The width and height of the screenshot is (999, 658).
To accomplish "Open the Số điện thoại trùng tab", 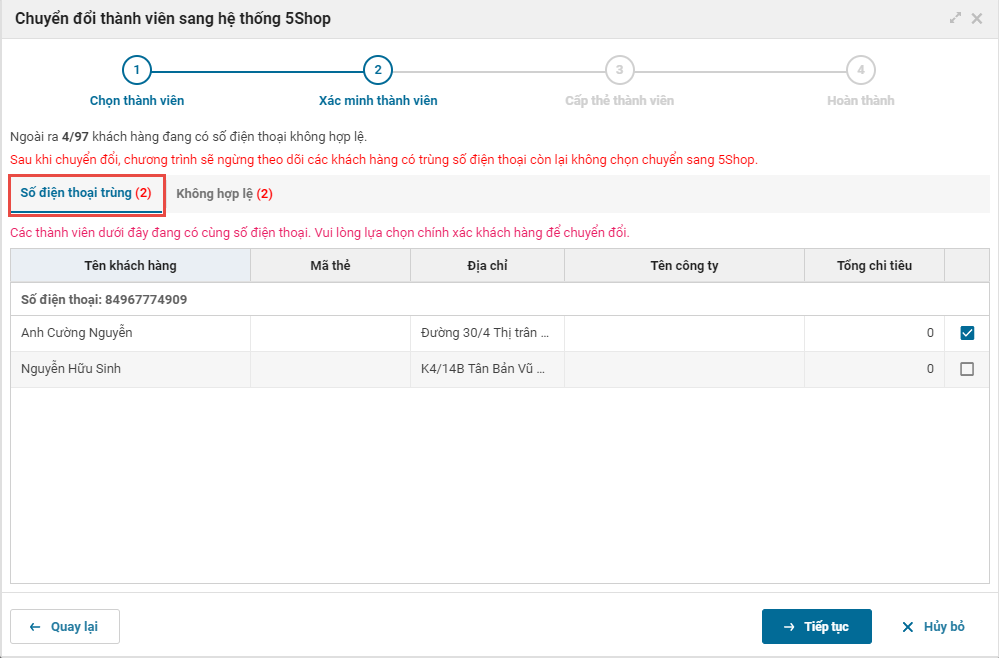I will (x=86, y=193).
